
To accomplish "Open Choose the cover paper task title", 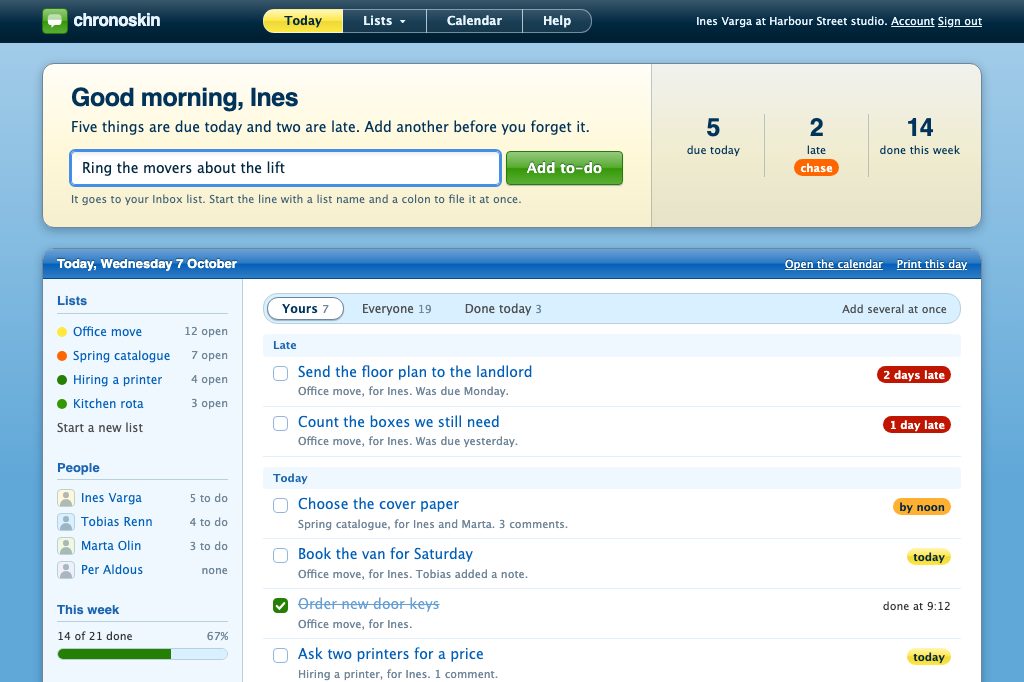I will point(378,504).
